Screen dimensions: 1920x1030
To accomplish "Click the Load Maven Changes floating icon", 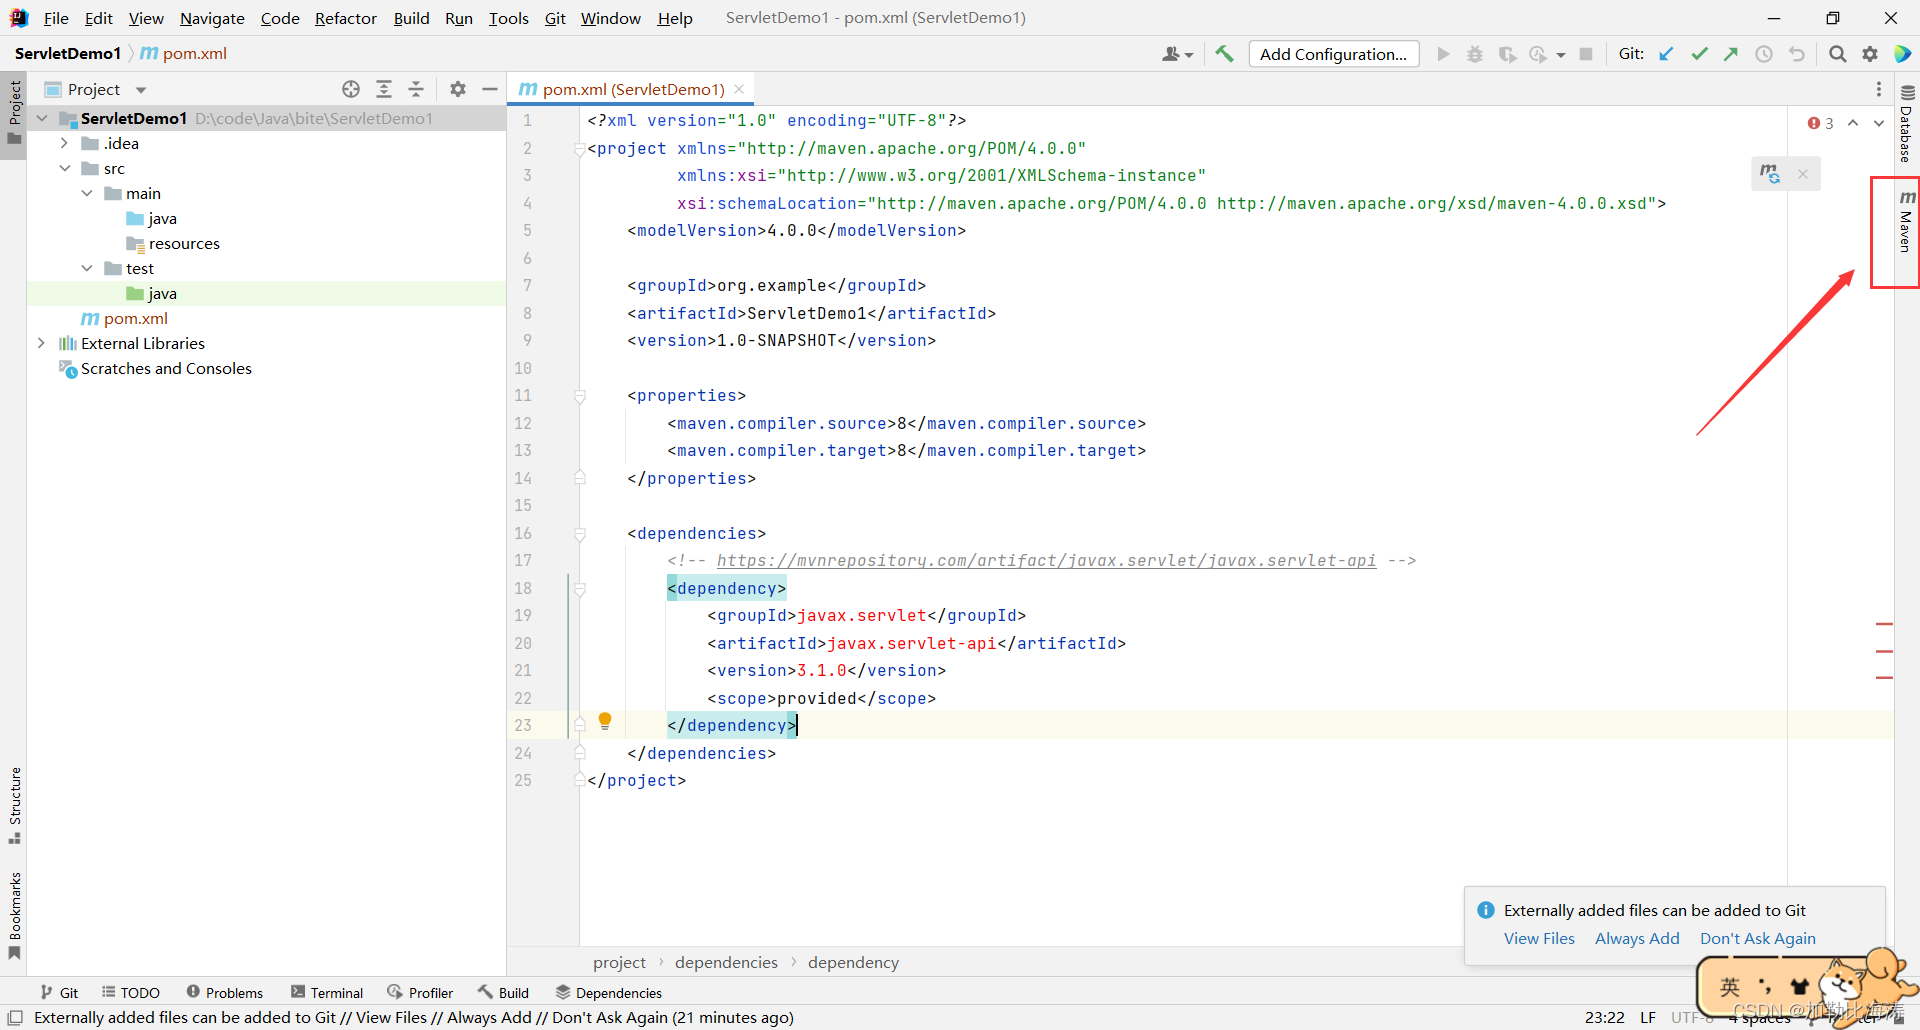I will tap(1770, 174).
